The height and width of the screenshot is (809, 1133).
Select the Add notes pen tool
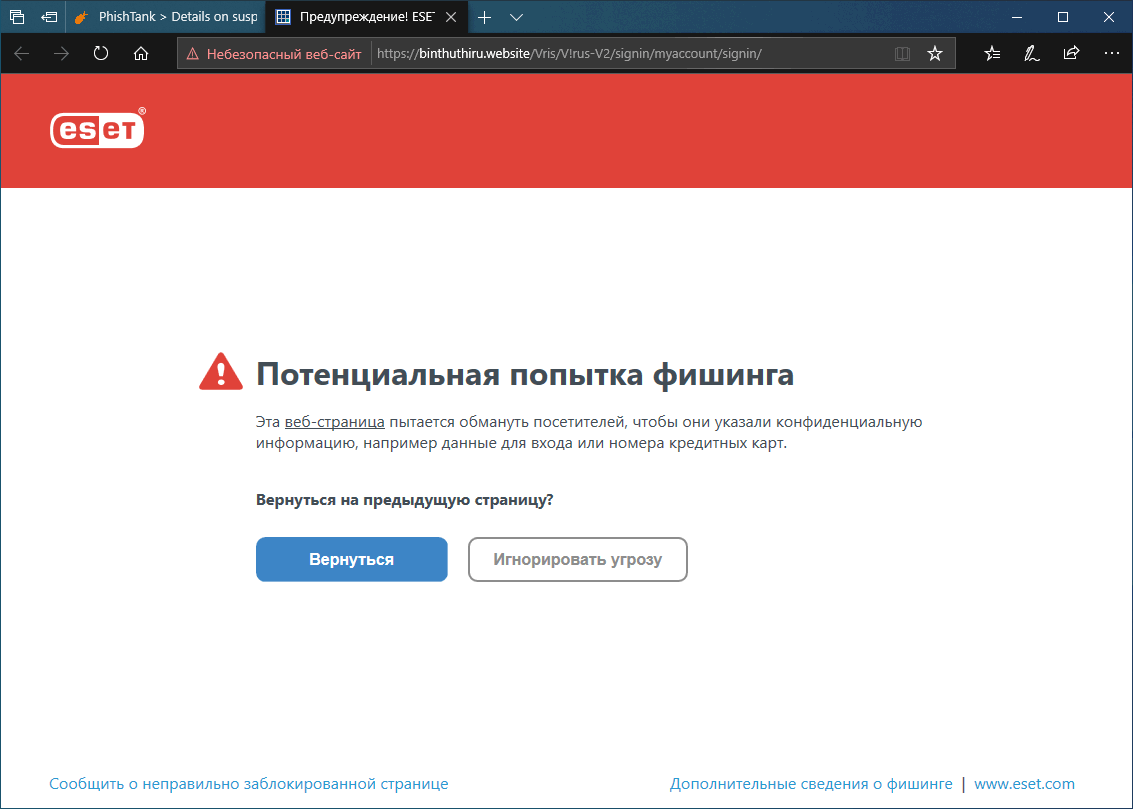point(1031,53)
